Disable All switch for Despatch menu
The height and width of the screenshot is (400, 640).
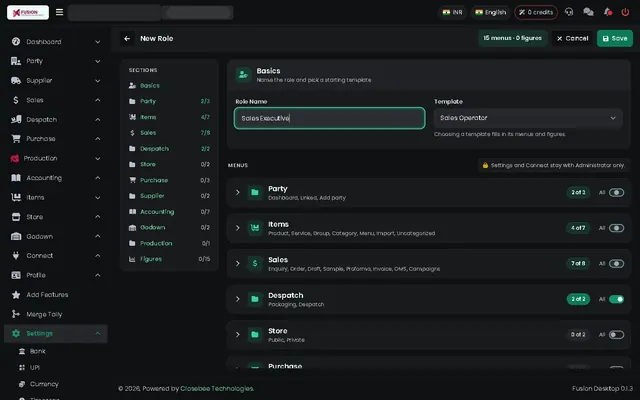click(x=616, y=299)
